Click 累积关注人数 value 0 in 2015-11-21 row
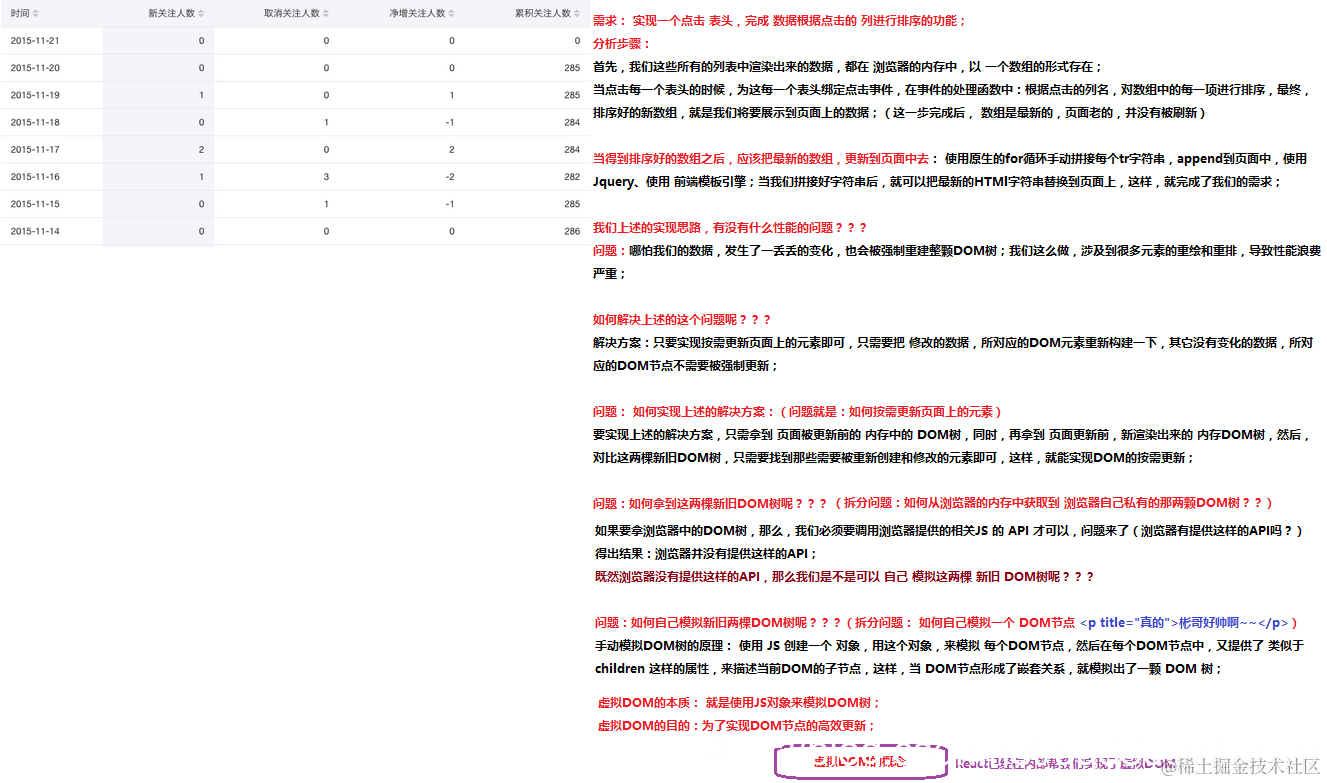 577,41
